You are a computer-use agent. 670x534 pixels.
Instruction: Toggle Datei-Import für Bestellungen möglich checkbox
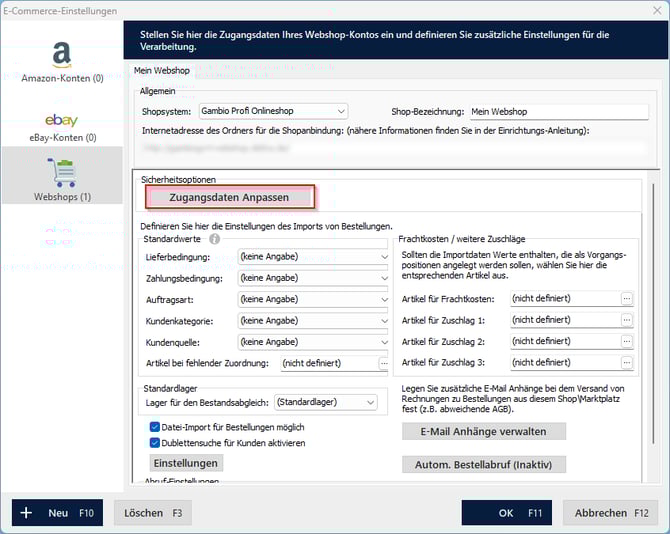pos(155,427)
